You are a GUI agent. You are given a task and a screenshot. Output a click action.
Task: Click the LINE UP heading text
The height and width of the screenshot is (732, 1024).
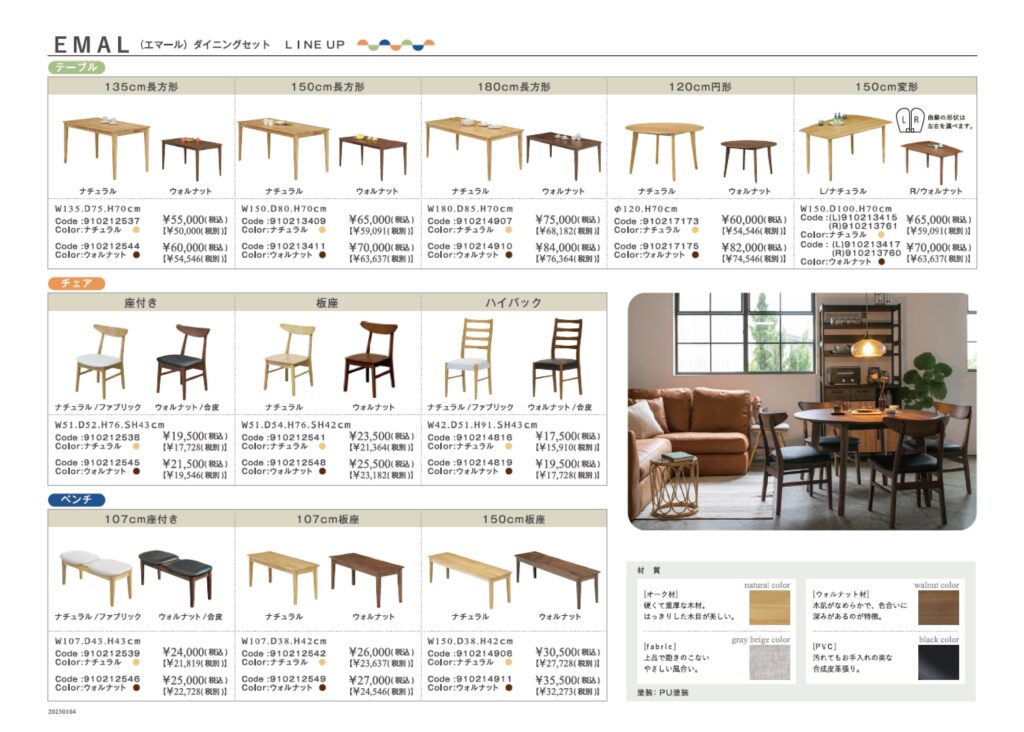point(314,45)
